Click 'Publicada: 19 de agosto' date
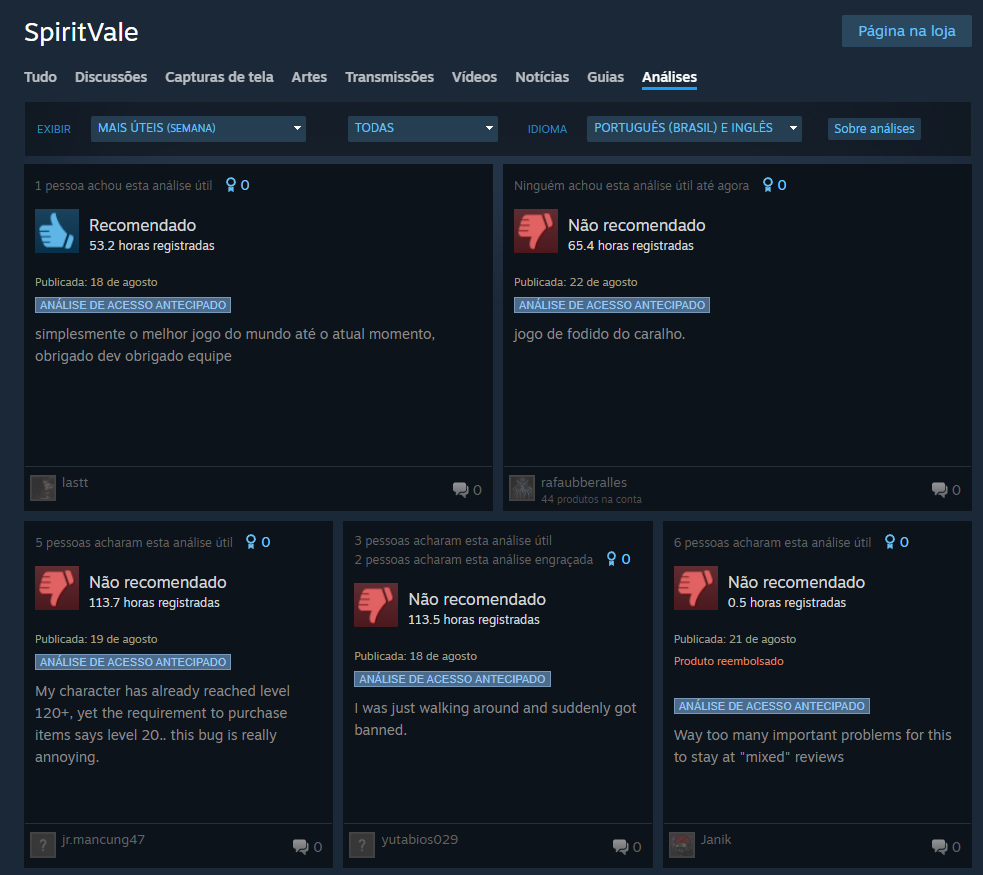This screenshot has width=983, height=875. (x=96, y=639)
